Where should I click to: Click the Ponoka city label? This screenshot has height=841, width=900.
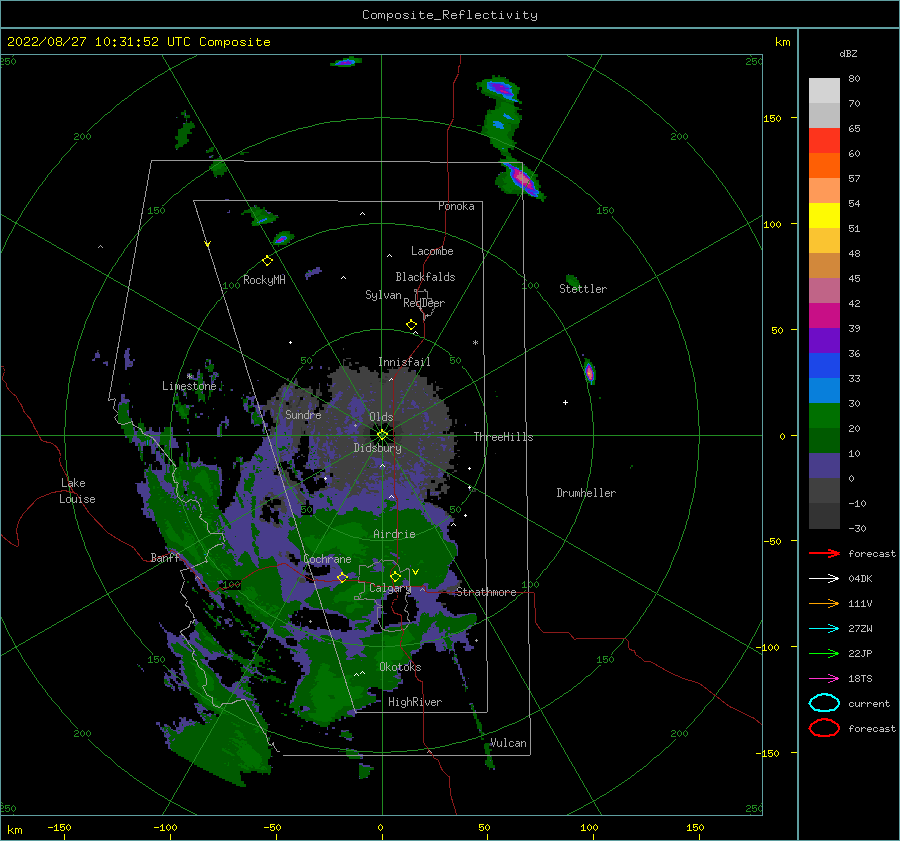456,206
